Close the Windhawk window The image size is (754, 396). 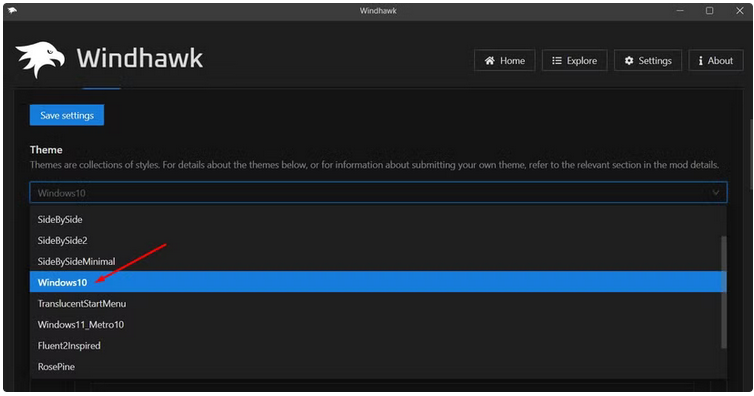point(740,11)
